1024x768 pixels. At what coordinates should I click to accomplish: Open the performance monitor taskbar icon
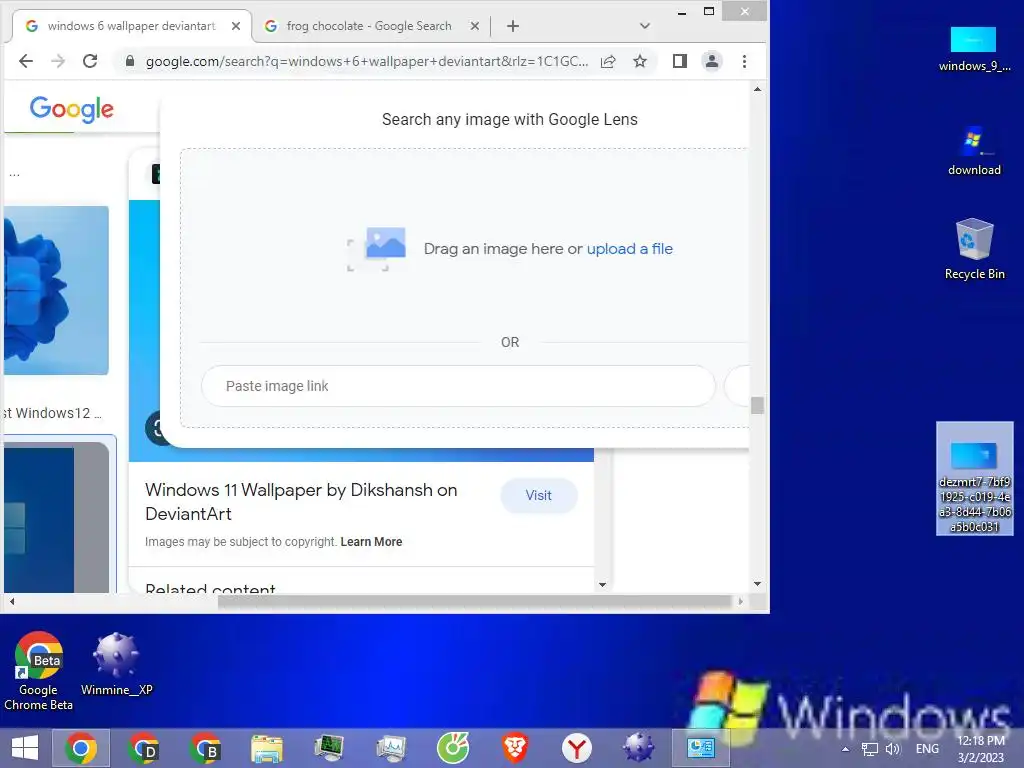(391, 748)
